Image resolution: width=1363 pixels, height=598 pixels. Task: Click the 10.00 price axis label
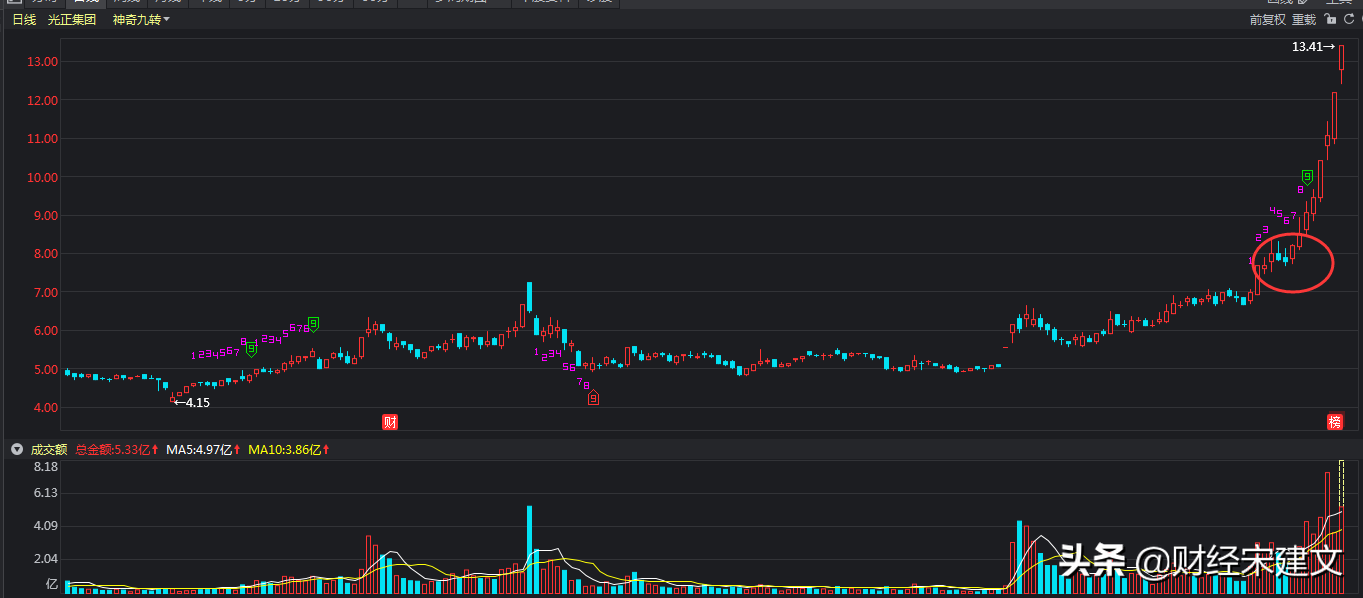(43, 177)
